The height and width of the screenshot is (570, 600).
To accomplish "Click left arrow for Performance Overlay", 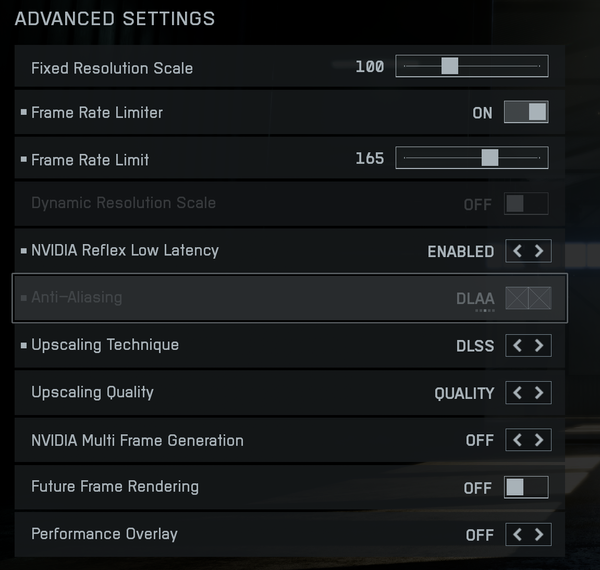I will click(x=517, y=535).
